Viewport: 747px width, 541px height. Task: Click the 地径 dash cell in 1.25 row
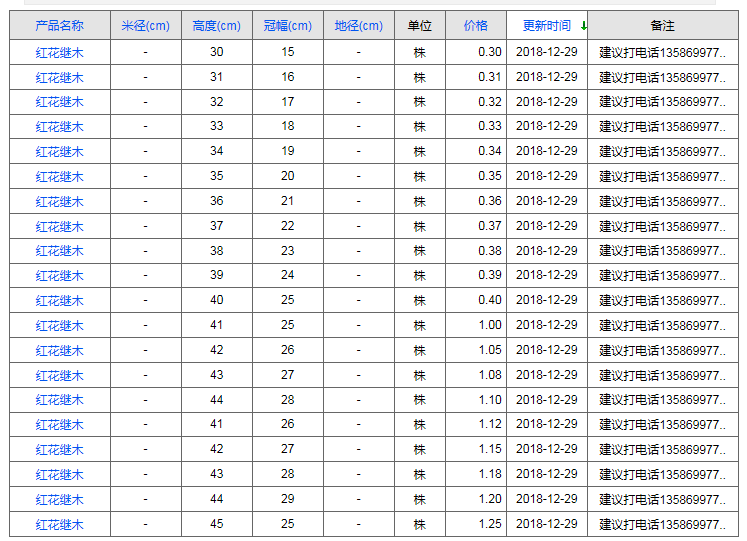(359, 524)
